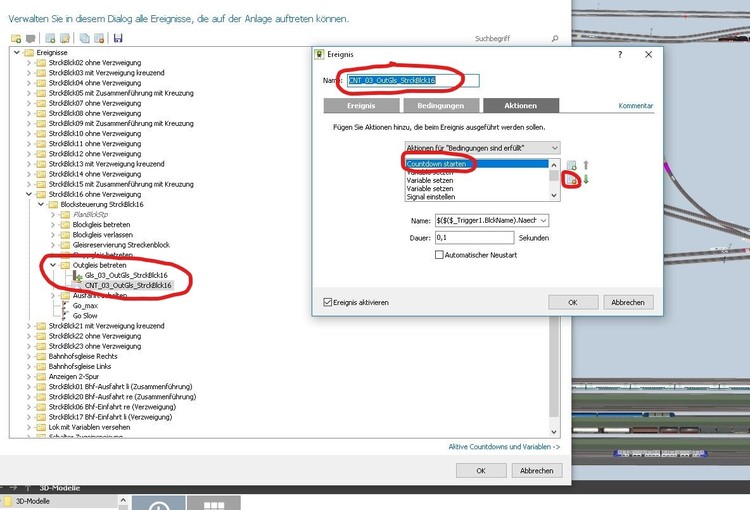Click the action list scrollbar thumb
The height and width of the screenshot is (510, 750).
[554, 176]
